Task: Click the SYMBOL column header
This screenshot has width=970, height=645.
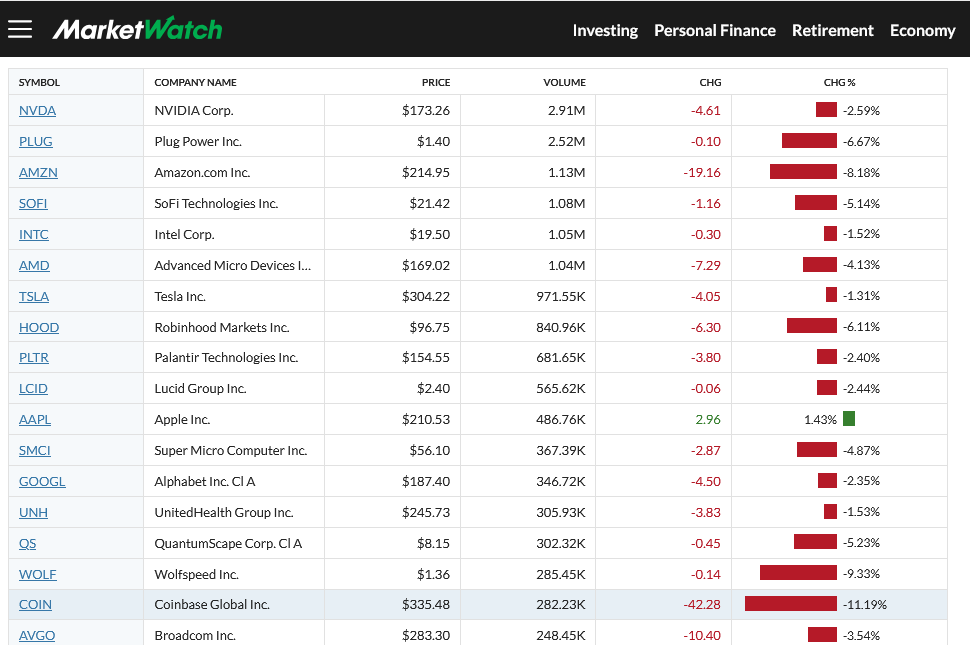Action: point(39,82)
